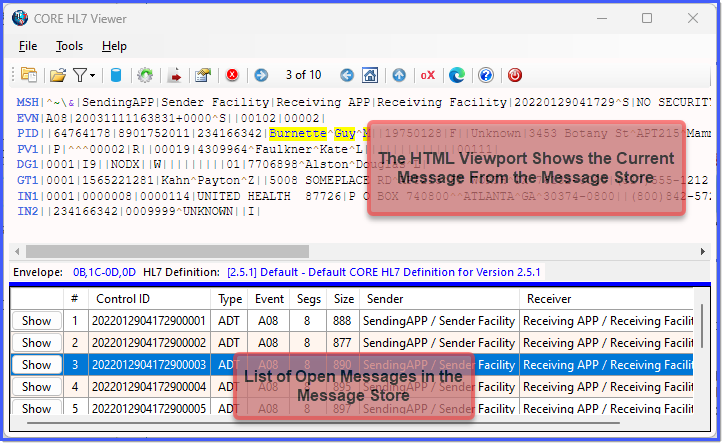The height and width of the screenshot is (445, 724).
Task: Click the envelope value 0B,1C-0D,0D
Action: [x=104, y=272]
